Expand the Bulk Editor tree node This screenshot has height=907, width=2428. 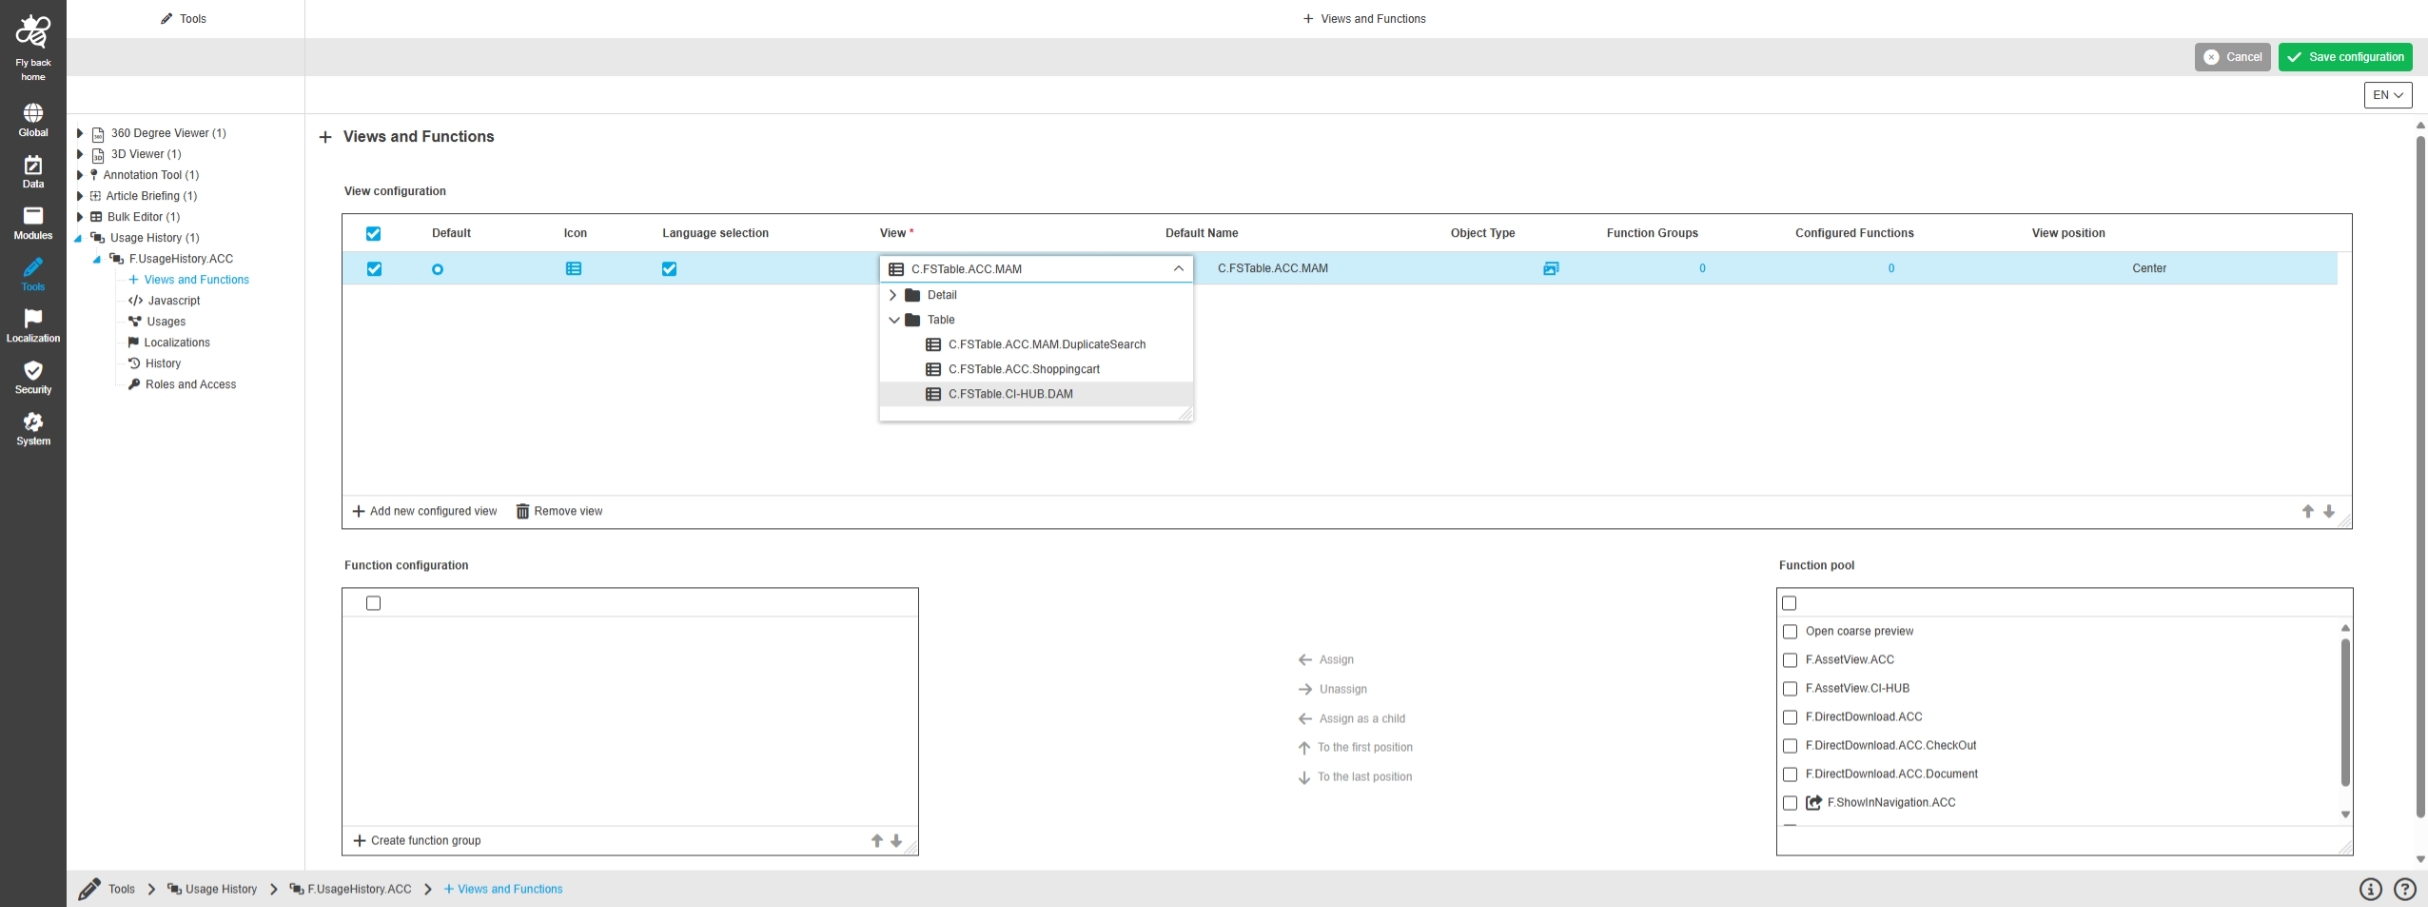point(80,217)
